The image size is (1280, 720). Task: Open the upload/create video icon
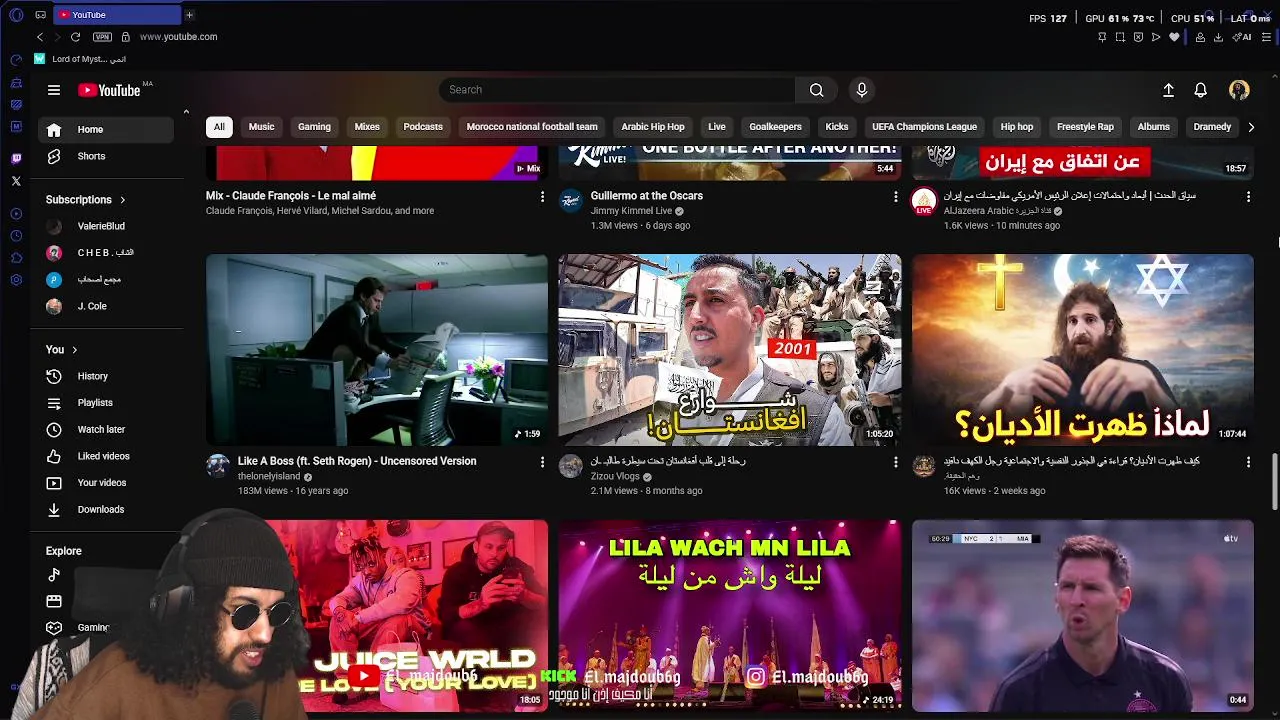tap(1168, 90)
